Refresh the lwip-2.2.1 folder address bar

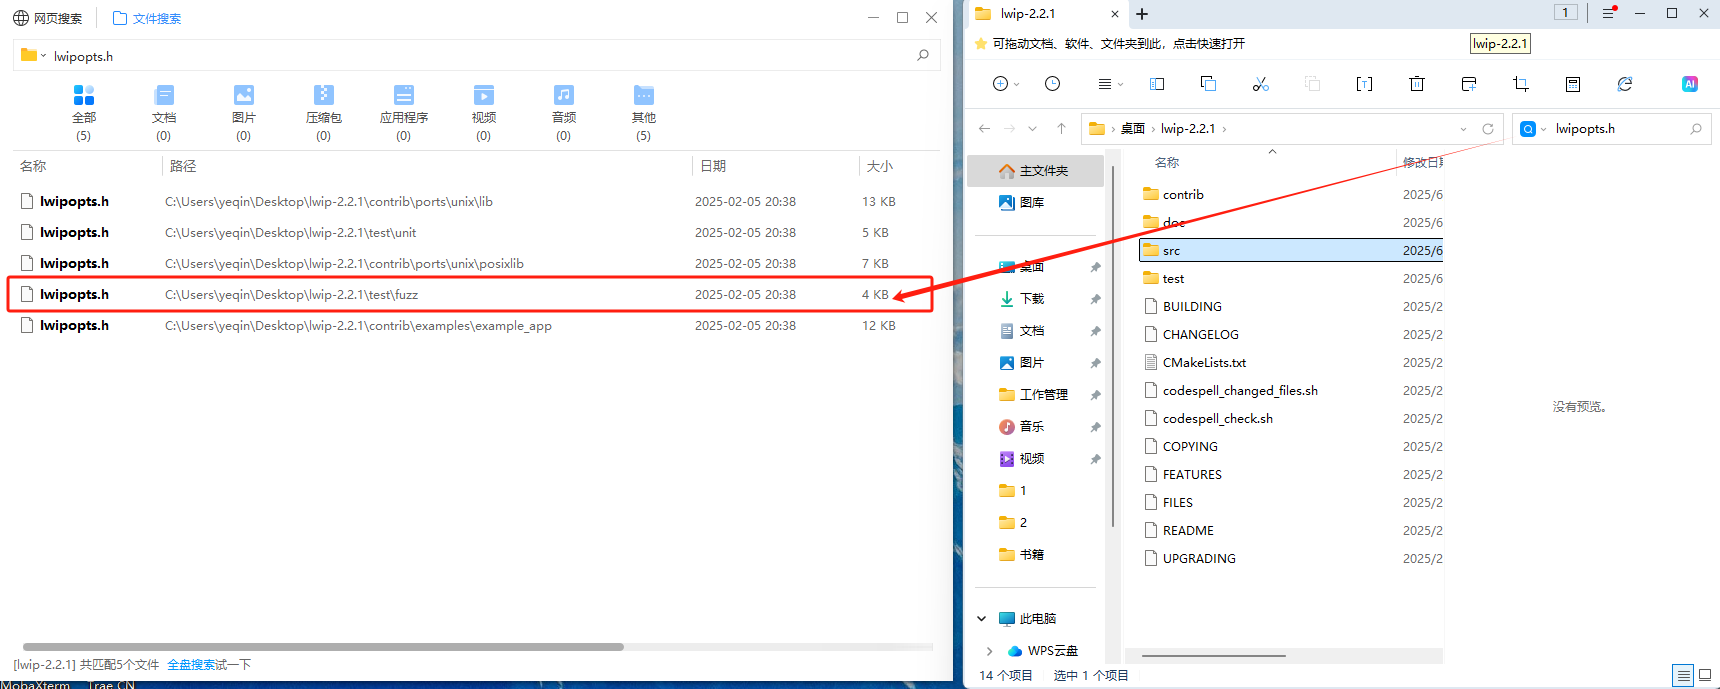point(1488,129)
